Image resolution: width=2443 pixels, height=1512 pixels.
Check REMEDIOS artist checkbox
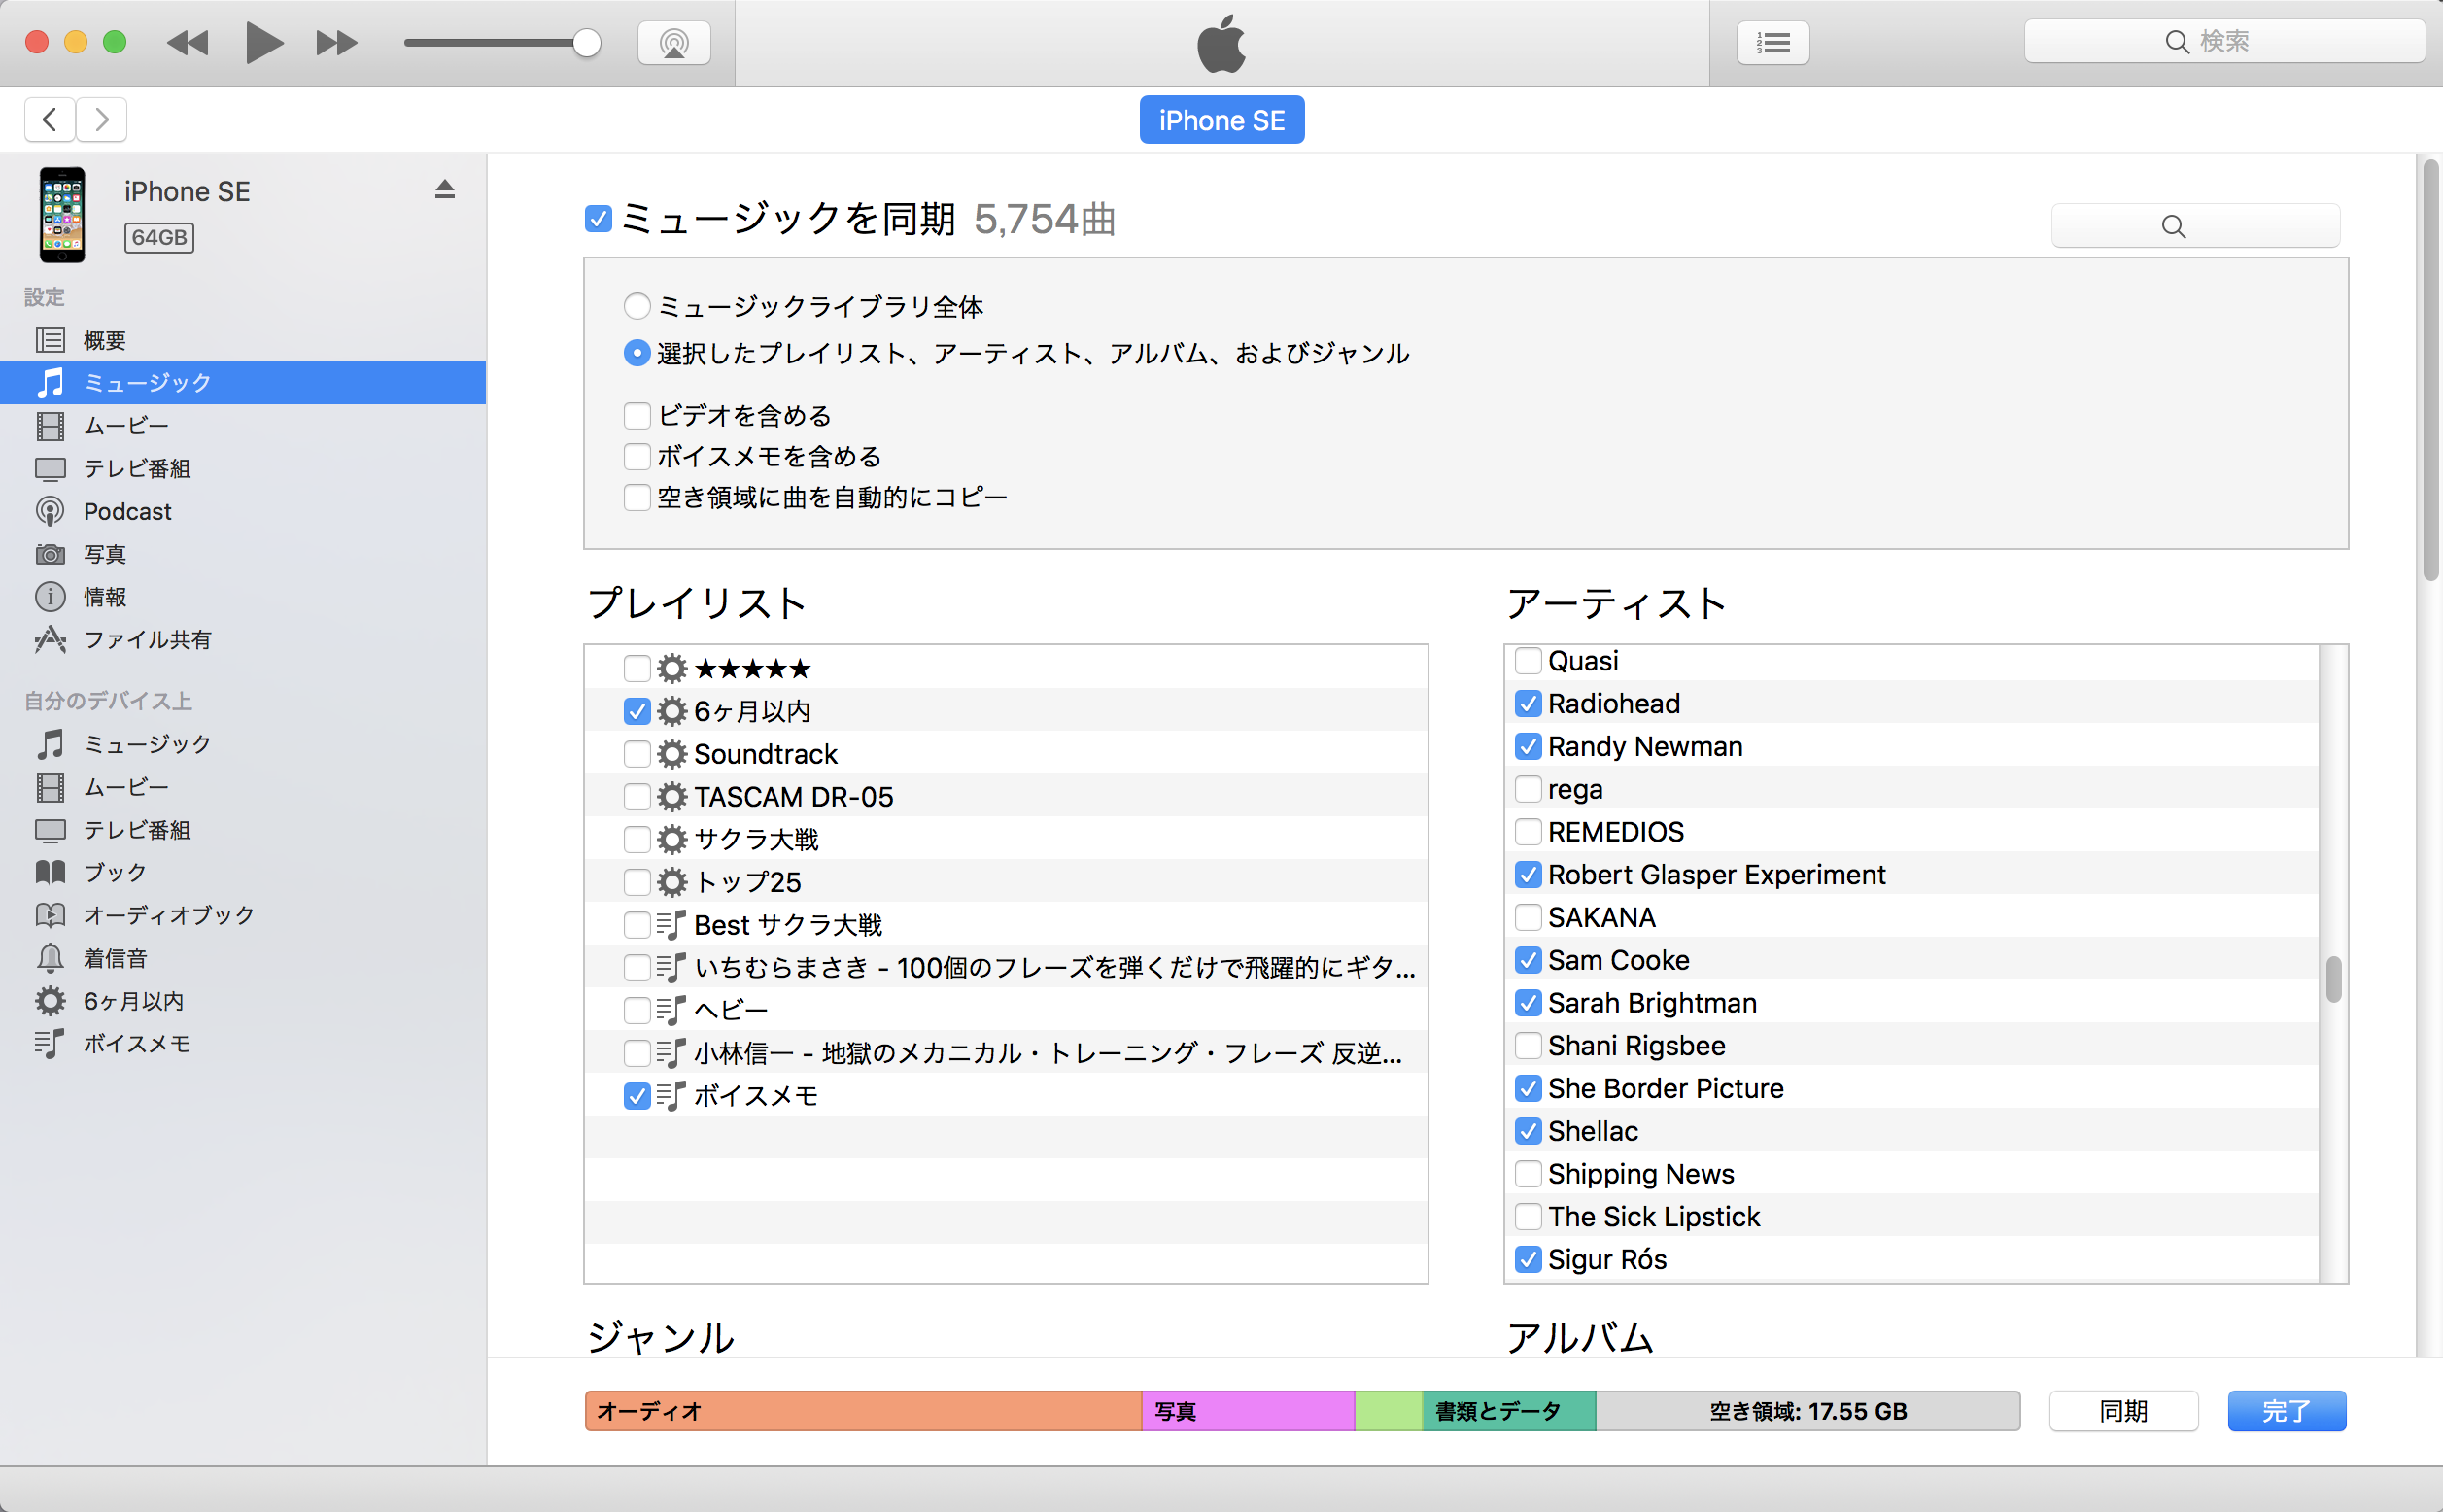point(1528,832)
